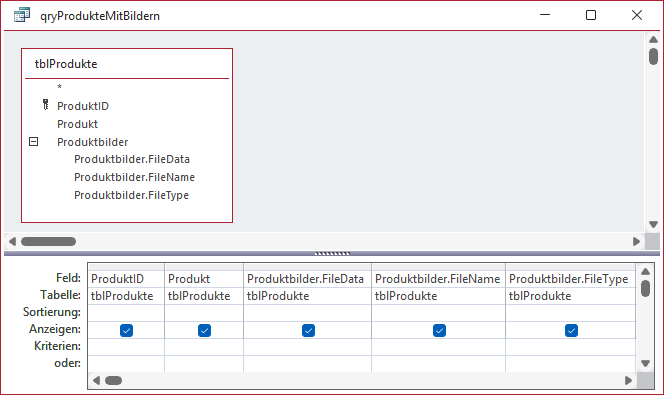Click the upper pane scroll left arrow

click(12, 241)
